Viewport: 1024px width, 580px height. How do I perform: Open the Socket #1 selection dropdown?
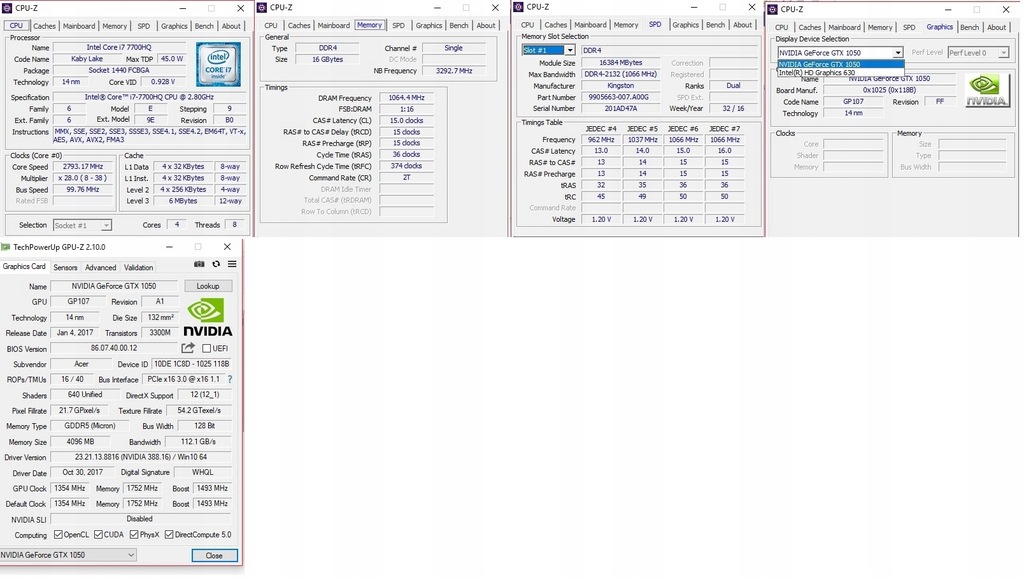pos(82,225)
